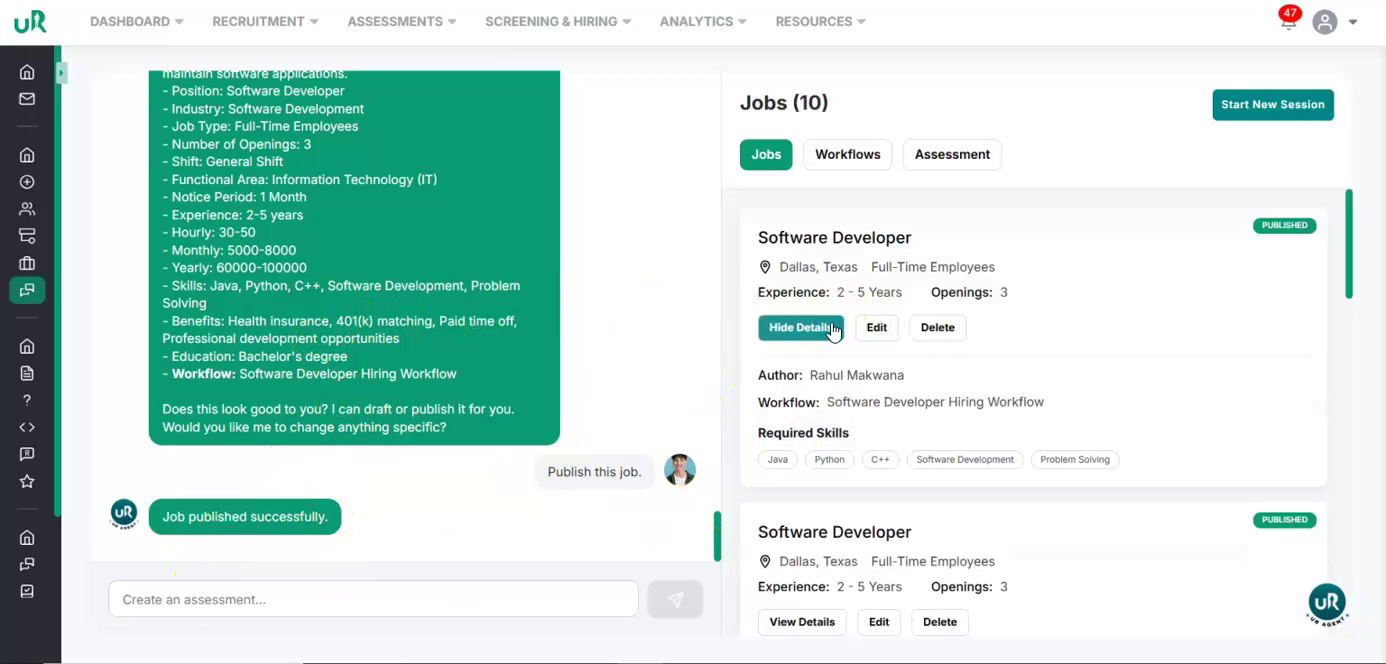Viewport: 1386px width, 664px height.
Task: Open the floating UR Agent chat icon
Action: click(1327, 604)
